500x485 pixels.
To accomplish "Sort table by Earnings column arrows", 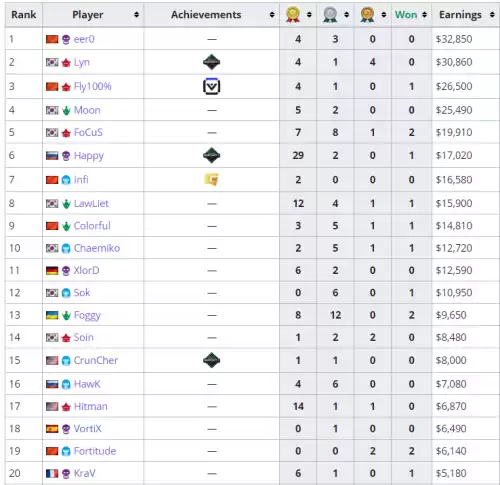I will [x=492, y=15].
